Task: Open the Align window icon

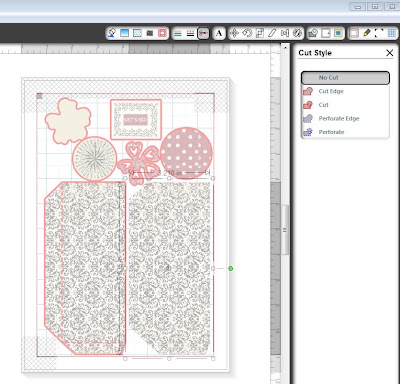Action: tap(285, 33)
